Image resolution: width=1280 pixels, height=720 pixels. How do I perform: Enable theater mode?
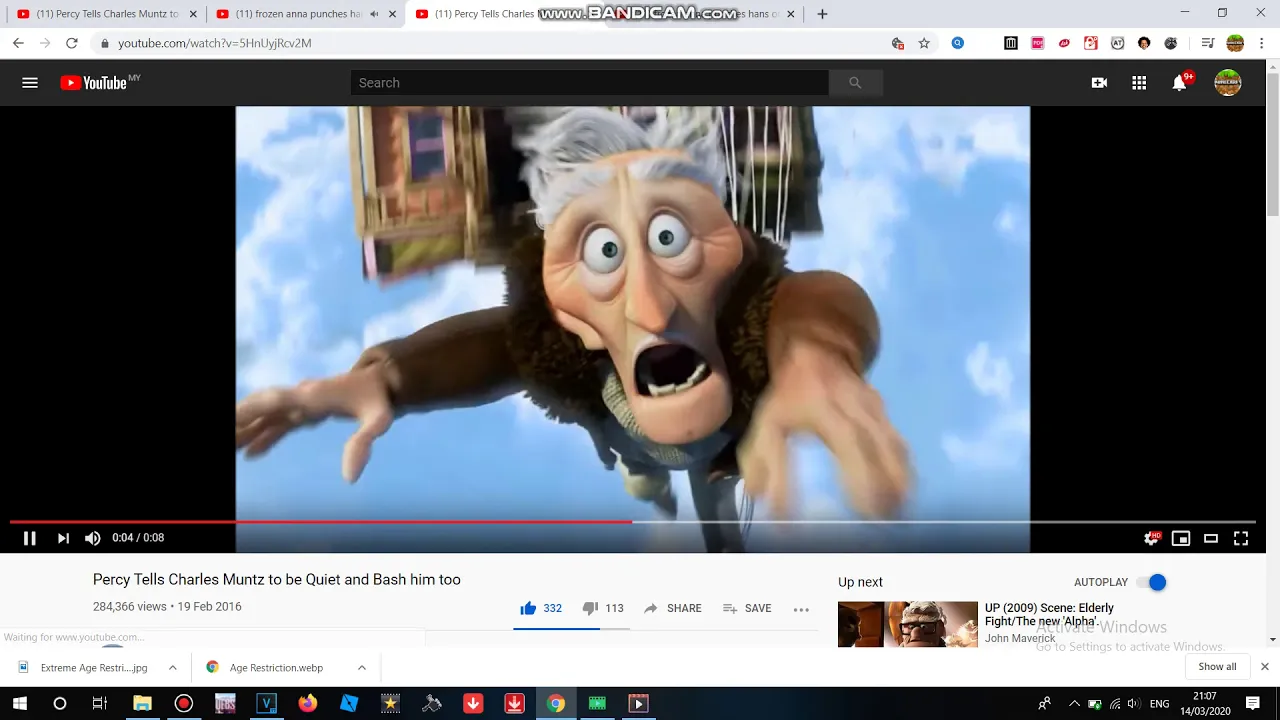[1211, 538]
